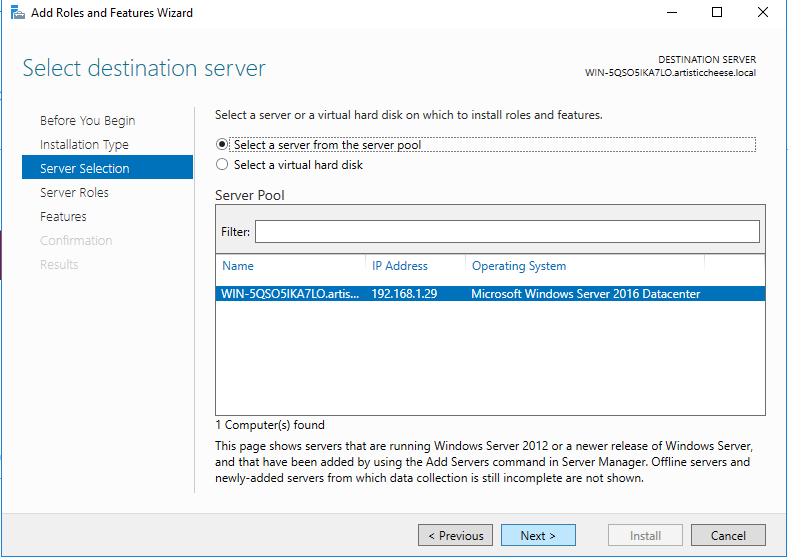This screenshot has width=788, height=557.
Task: Choose the virtual hard disk option
Action: pyautogui.click(x=222, y=165)
